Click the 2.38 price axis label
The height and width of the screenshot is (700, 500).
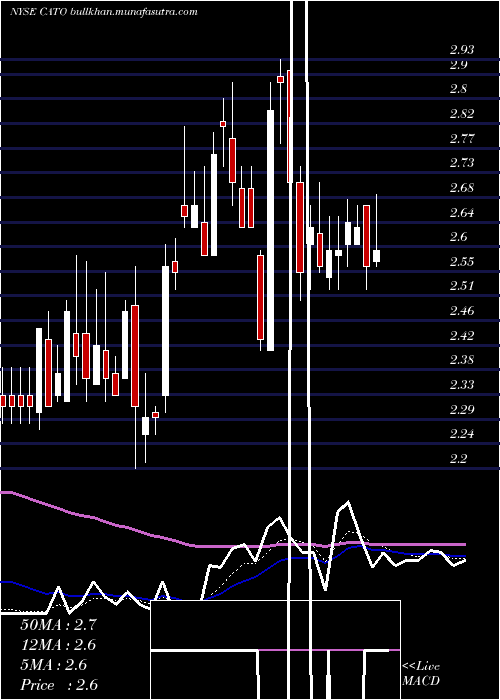click(x=462, y=360)
